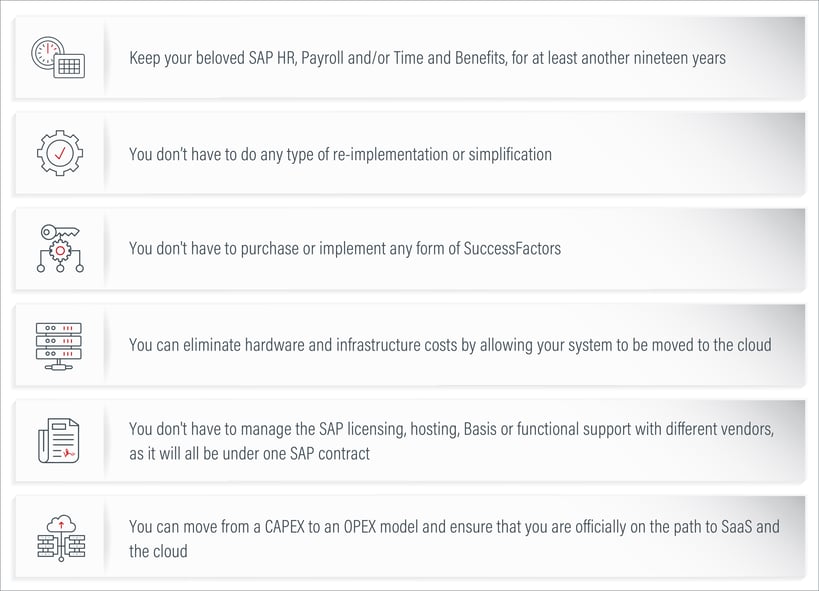This screenshot has width=819, height=591.
Task: Click the clock and calendar icon
Action: click(x=58, y=57)
